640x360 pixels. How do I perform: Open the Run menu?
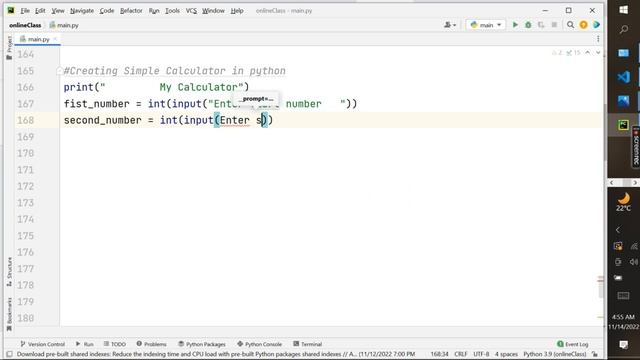(x=154, y=11)
